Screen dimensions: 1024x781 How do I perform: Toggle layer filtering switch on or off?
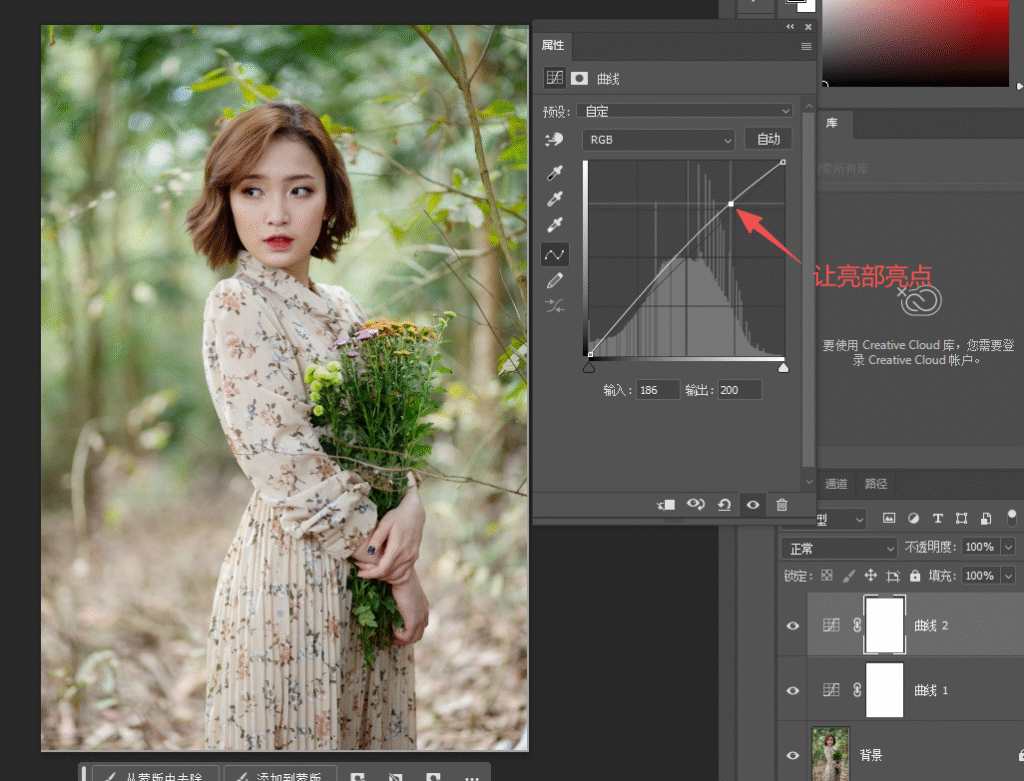(1012, 518)
